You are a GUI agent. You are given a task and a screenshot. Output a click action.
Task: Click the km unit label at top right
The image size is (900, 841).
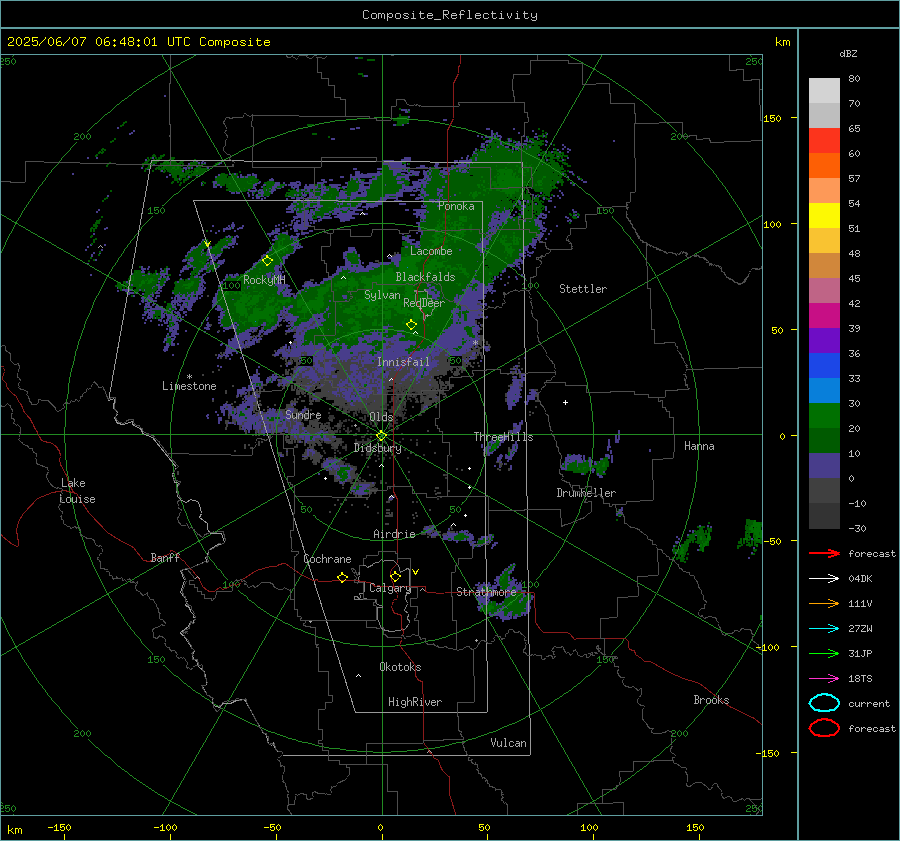click(x=782, y=42)
